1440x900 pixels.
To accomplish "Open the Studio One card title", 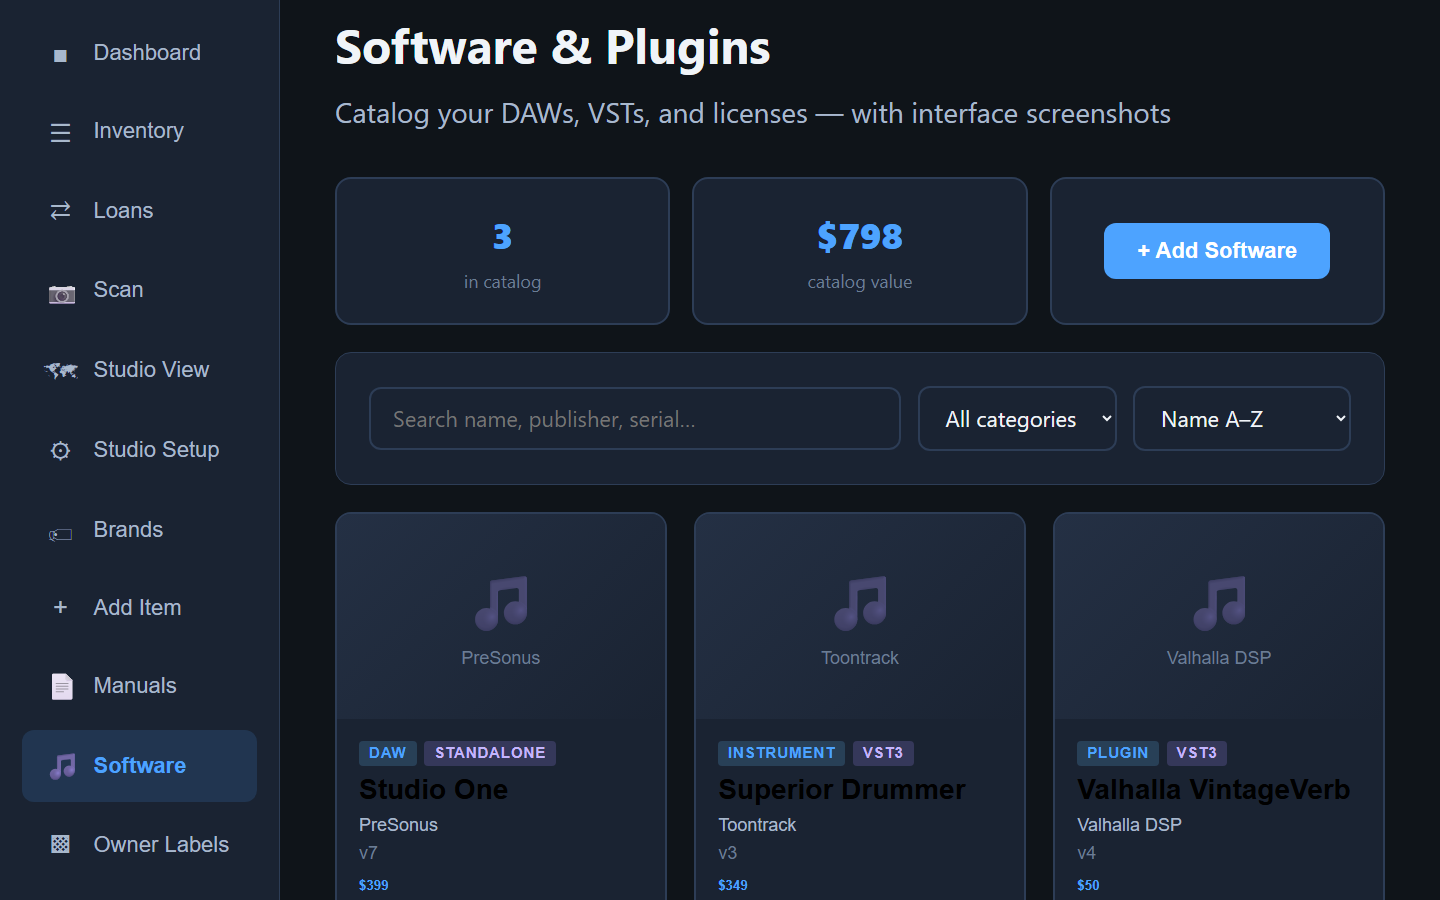I will click(433, 789).
